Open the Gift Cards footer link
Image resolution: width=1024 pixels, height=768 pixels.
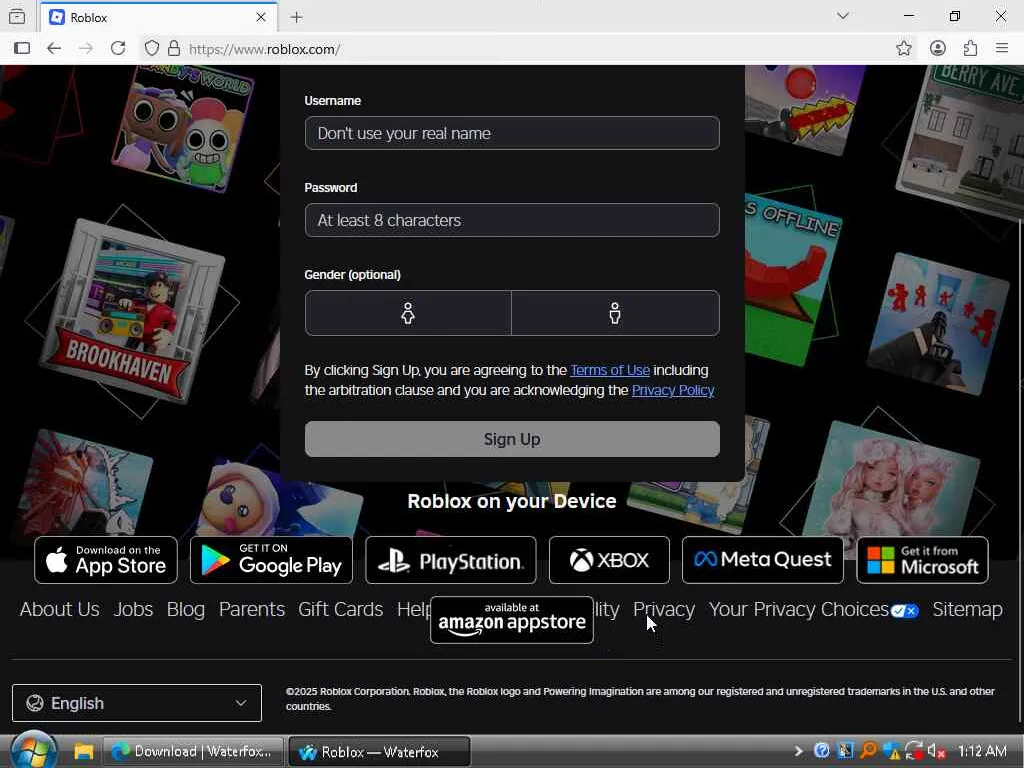340,609
